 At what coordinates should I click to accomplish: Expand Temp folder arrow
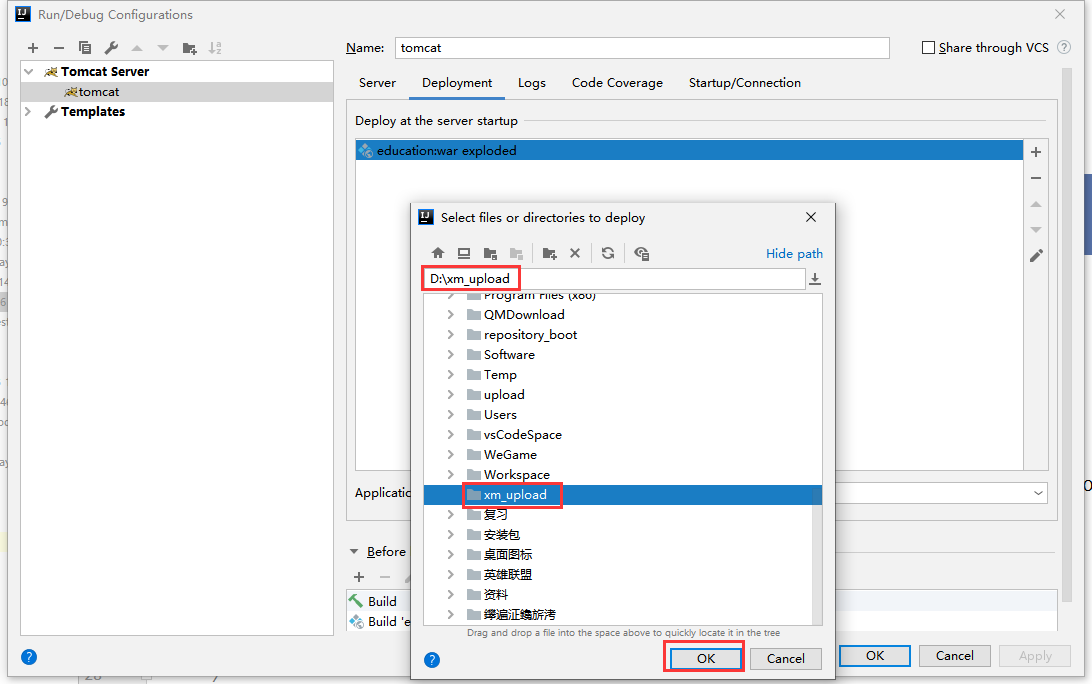click(x=451, y=375)
